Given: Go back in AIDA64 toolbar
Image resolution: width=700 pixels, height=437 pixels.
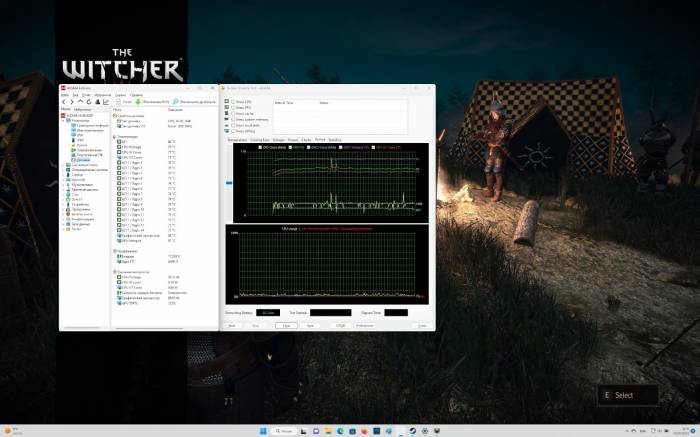Looking at the screenshot, I should (x=64, y=102).
